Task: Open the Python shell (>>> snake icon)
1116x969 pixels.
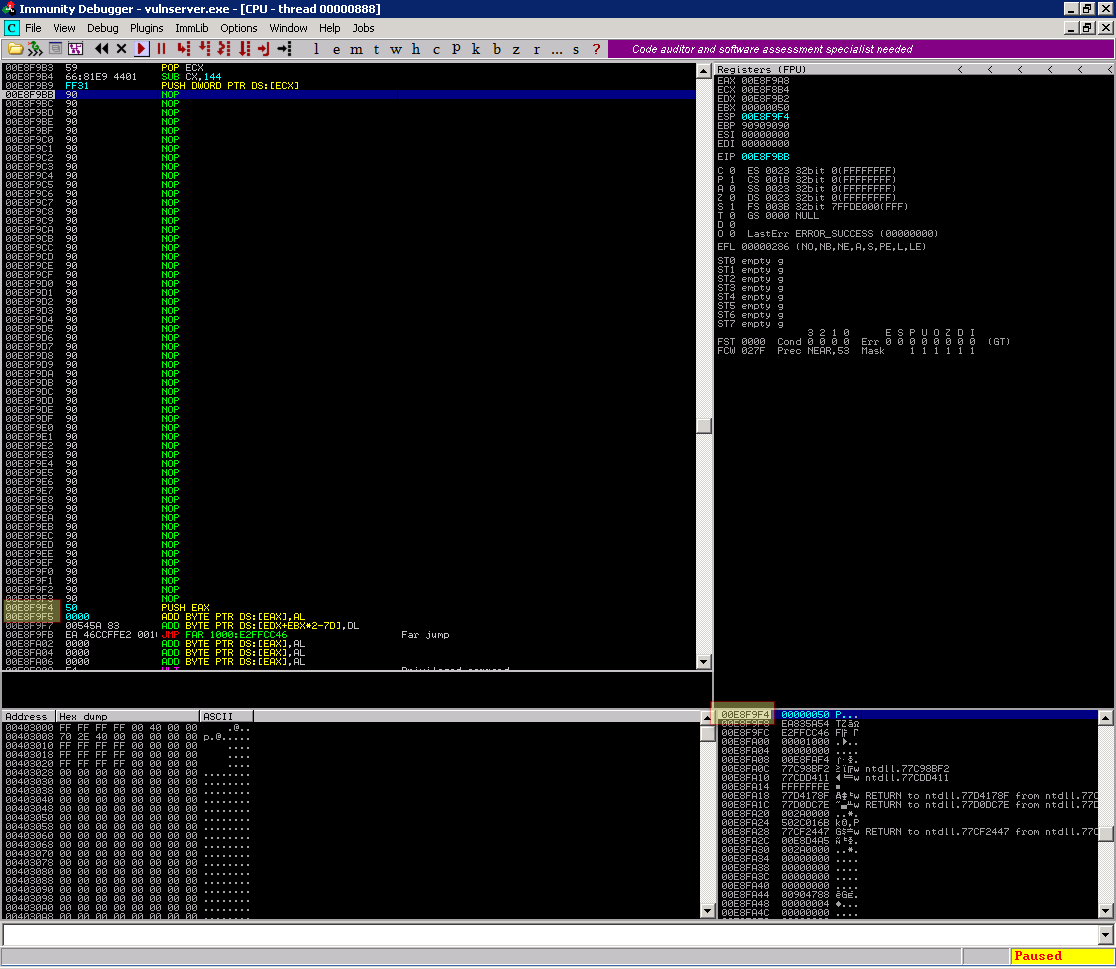Action: pos(35,49)
